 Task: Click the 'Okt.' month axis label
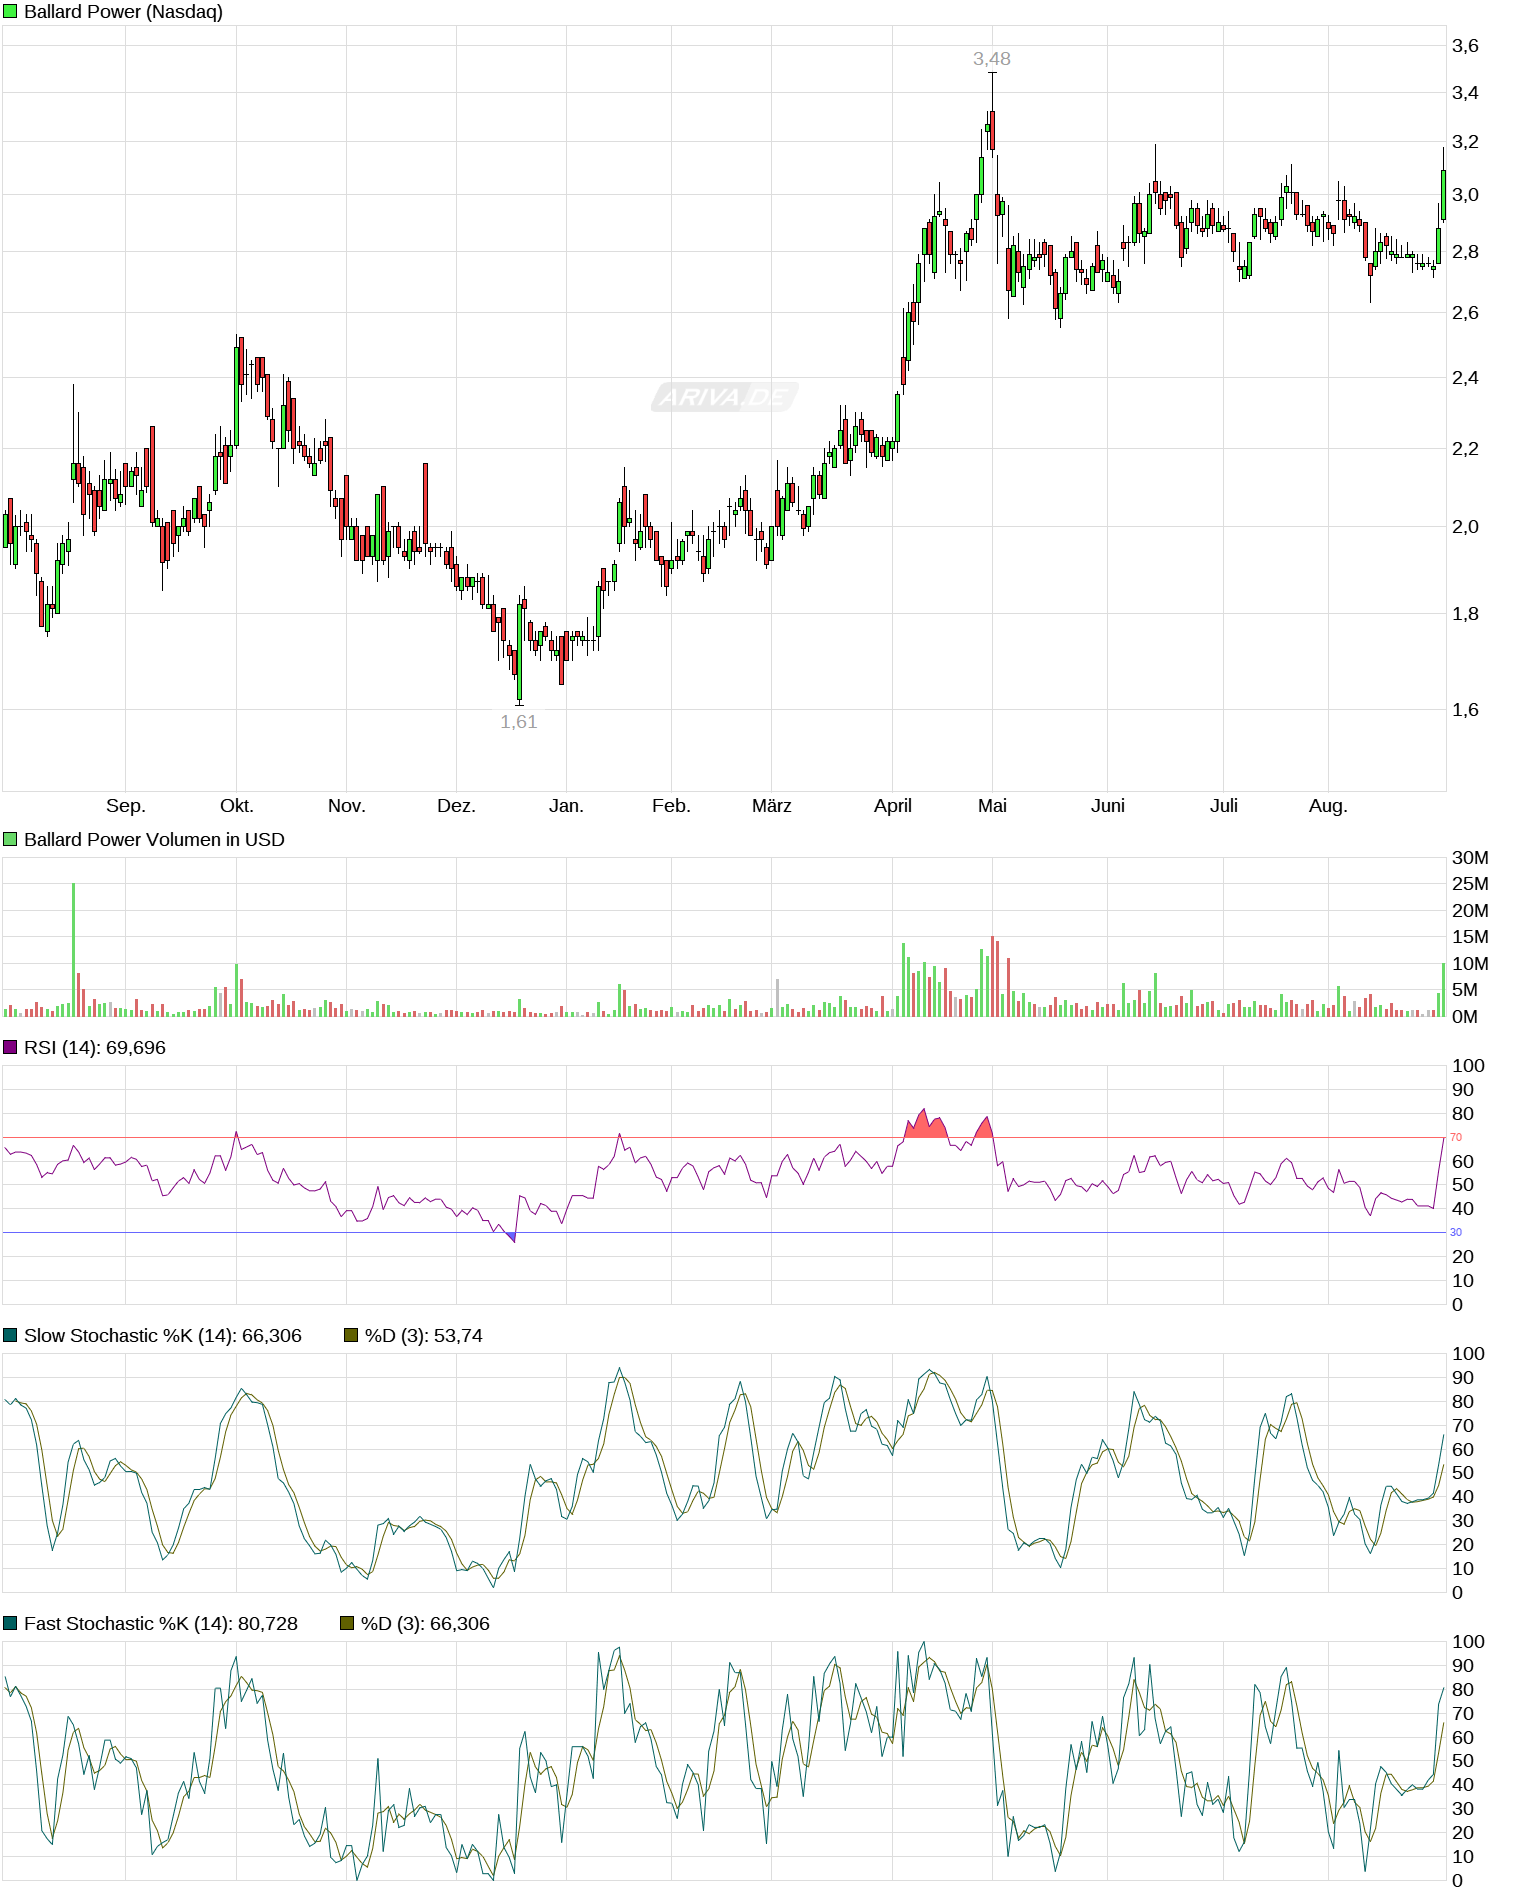coord(237,806)
